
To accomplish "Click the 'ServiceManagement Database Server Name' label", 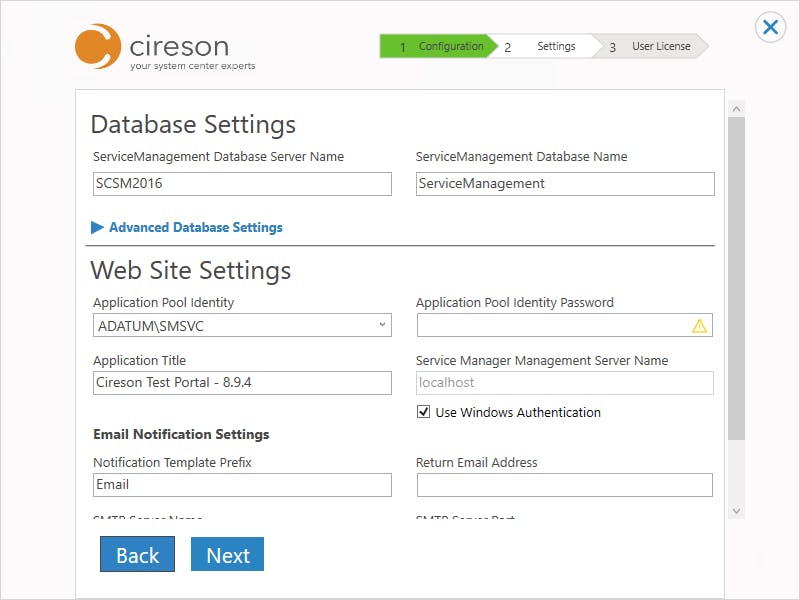I will coord(218,157).
